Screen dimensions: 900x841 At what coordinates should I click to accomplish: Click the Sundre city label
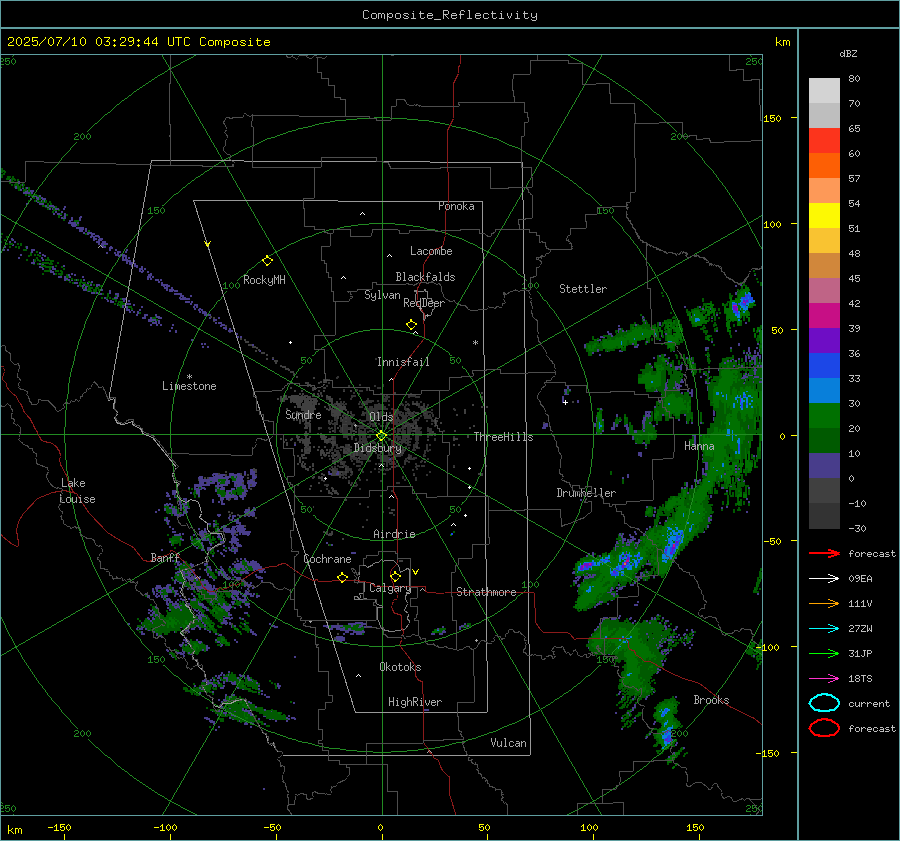303,414
